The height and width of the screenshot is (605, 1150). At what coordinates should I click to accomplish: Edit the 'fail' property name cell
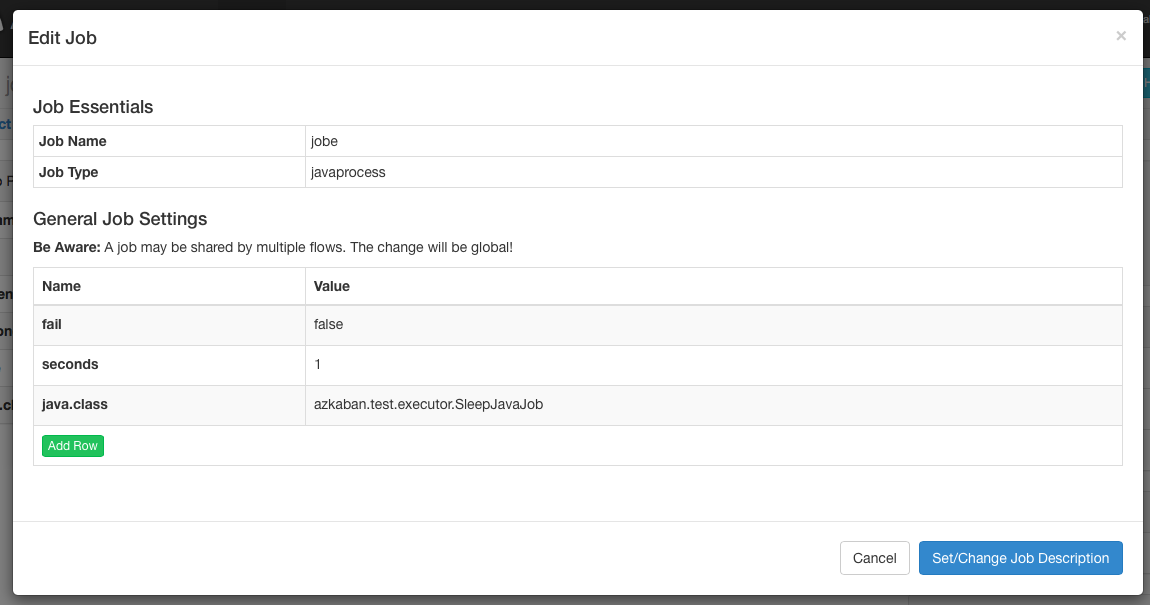click(168, 325)
